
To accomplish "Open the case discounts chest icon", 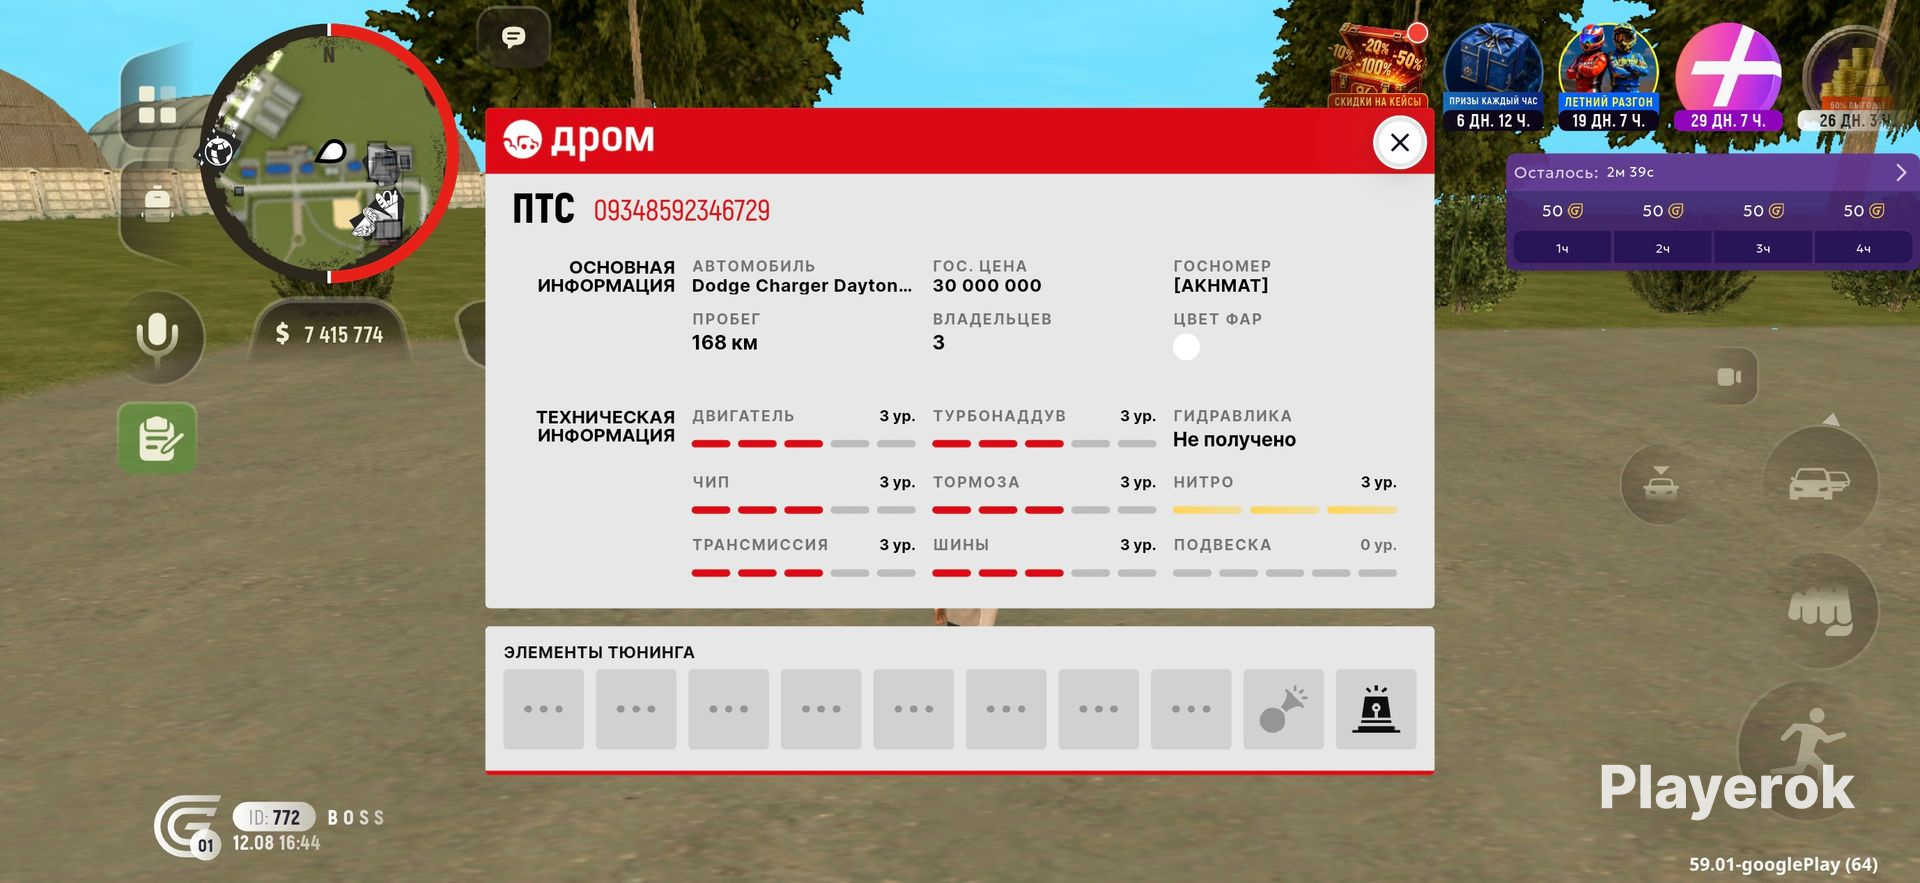I will tap(1378, 65).
